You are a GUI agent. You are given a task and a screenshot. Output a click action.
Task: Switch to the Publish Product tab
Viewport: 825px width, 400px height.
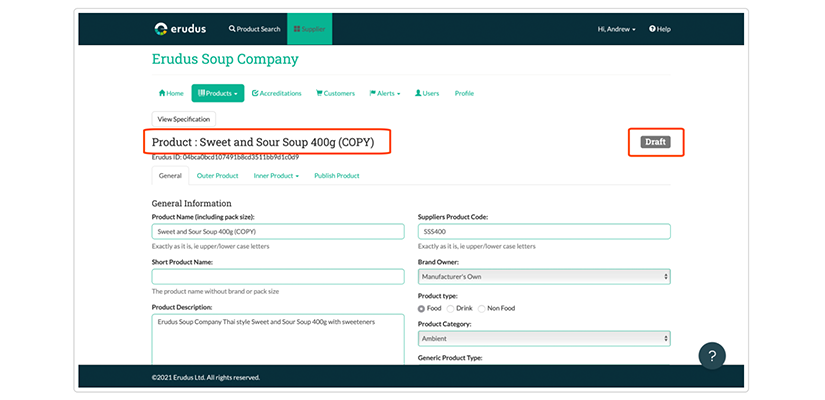(x=337, y=176)
